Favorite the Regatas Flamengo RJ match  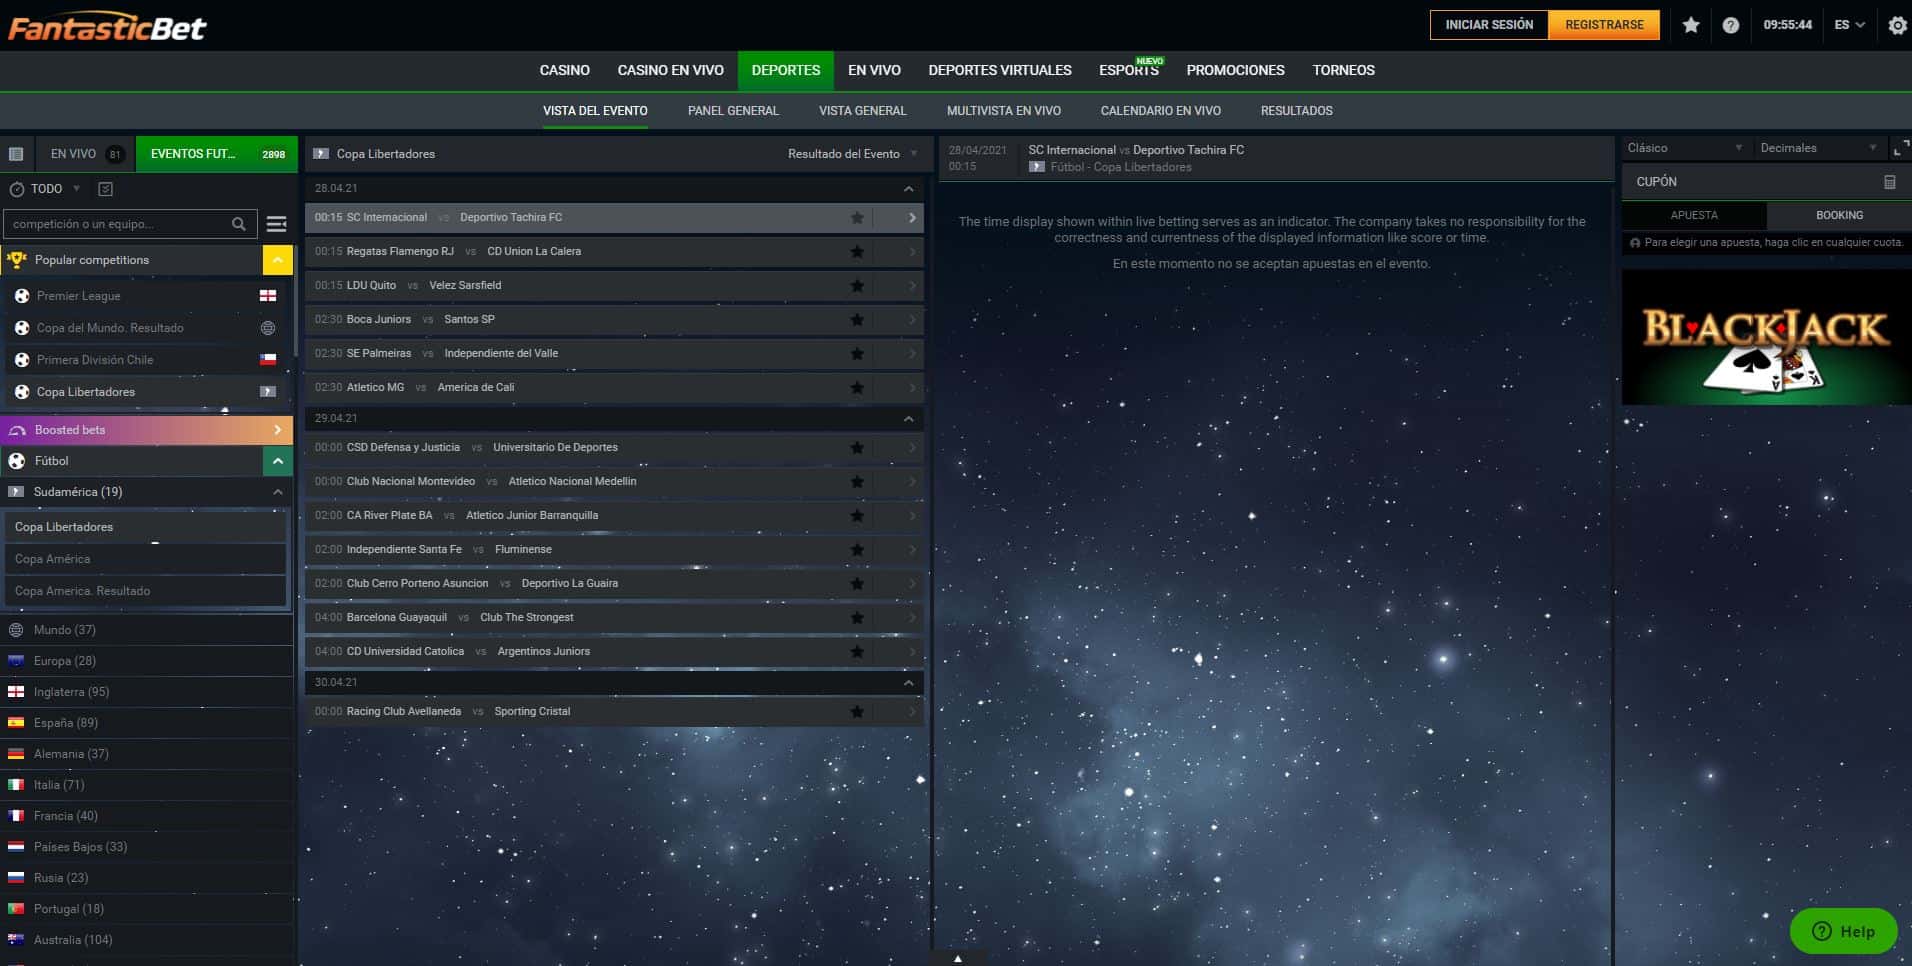point(857,252)
